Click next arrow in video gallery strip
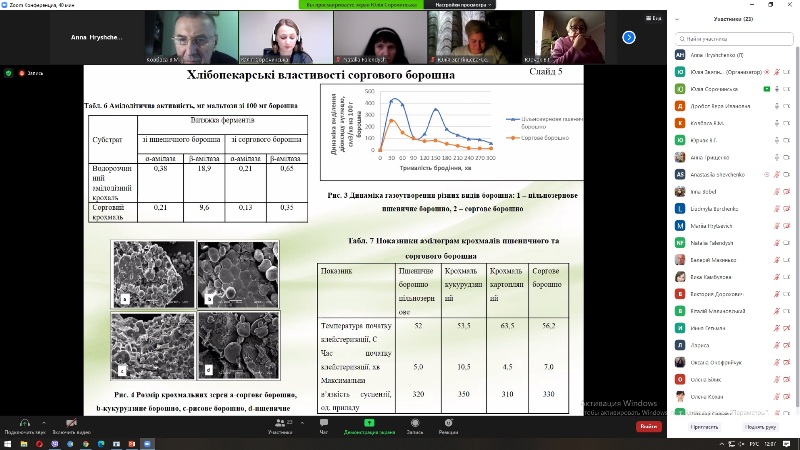The height and width of the screenshot is (450, 800). (x=629, y=37)
